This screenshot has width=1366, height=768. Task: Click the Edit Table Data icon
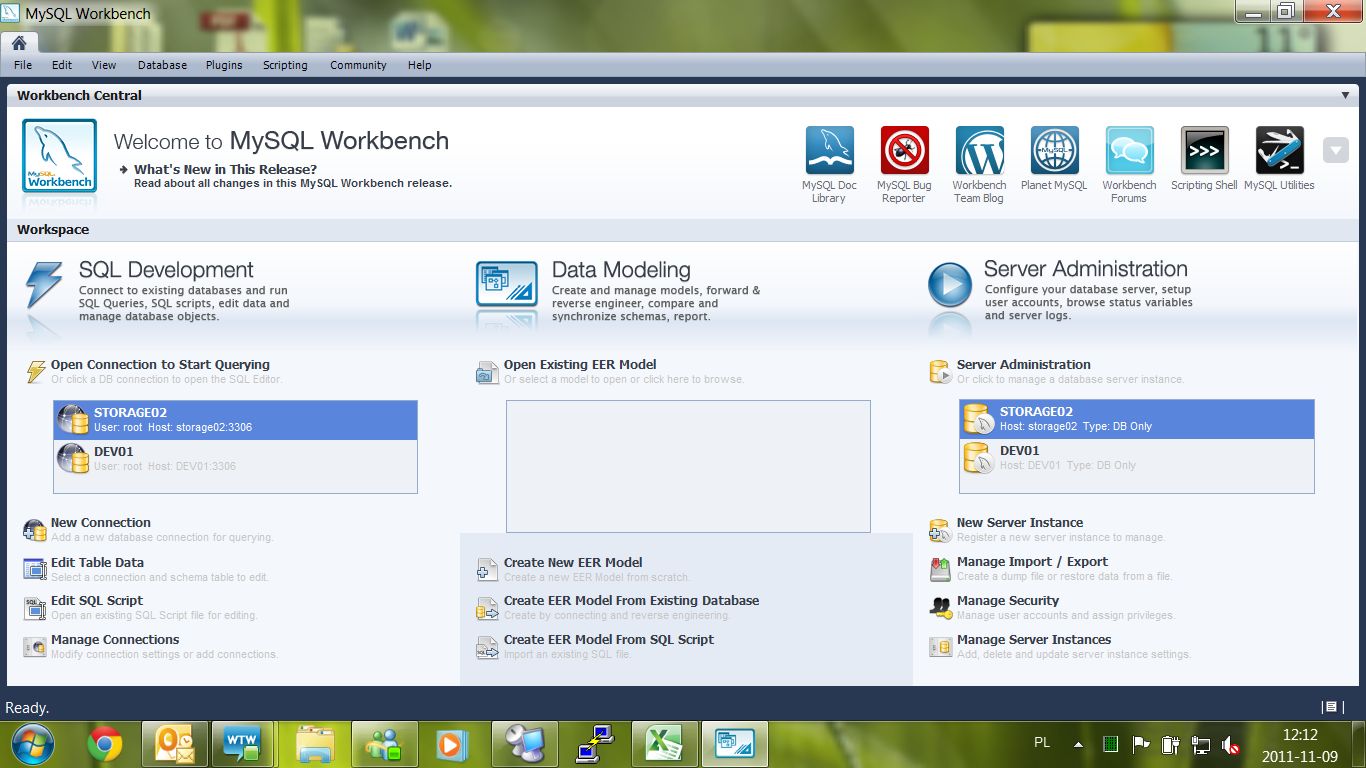pos(35,569)
